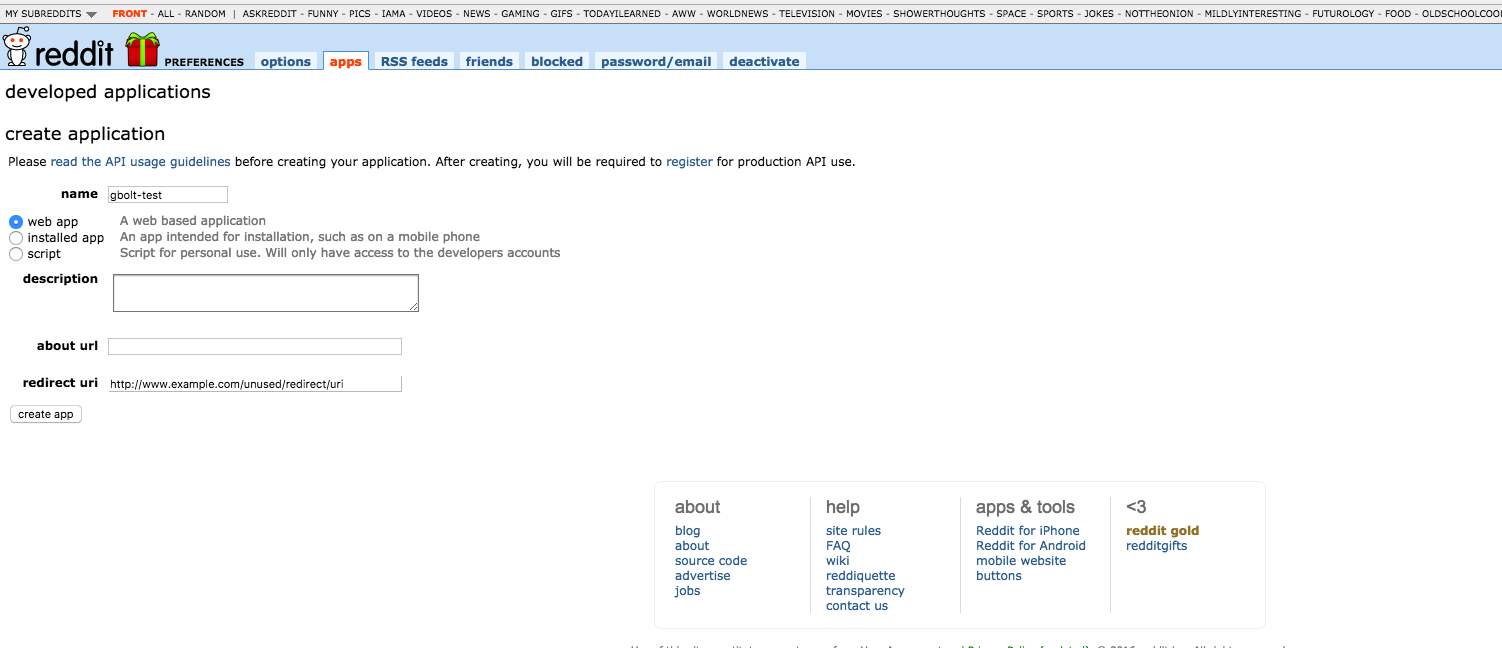This screenshot has height=648, width=1502.
Task: Switch to the options tab
Action: coord(286,61)
